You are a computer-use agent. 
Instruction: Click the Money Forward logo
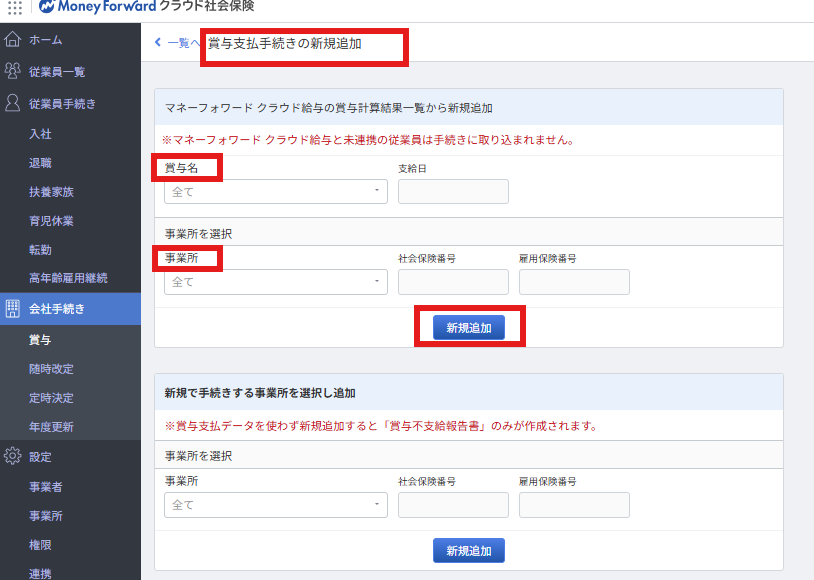point(98,7)
